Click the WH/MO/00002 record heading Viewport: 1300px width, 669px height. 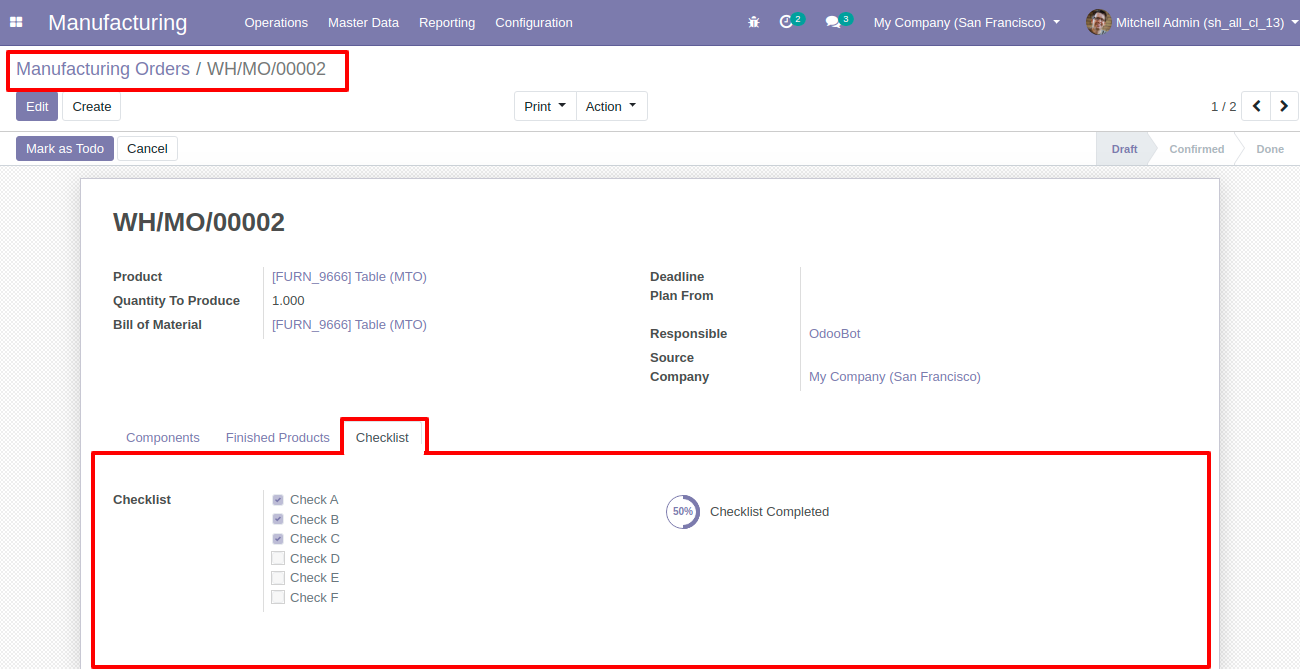point(199,222)
